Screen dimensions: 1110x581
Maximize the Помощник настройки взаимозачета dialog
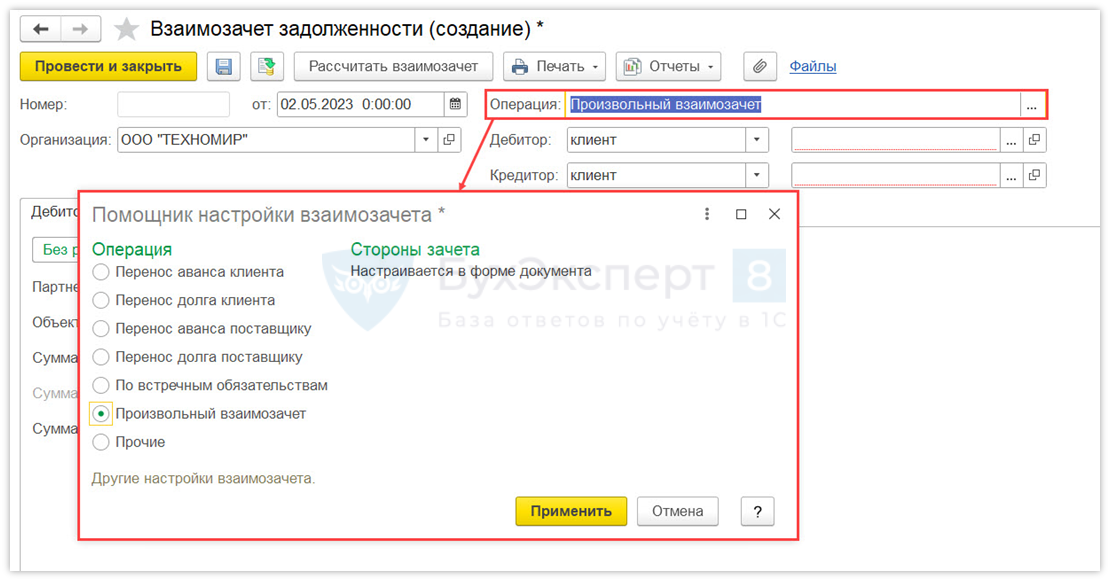point(740,214)
